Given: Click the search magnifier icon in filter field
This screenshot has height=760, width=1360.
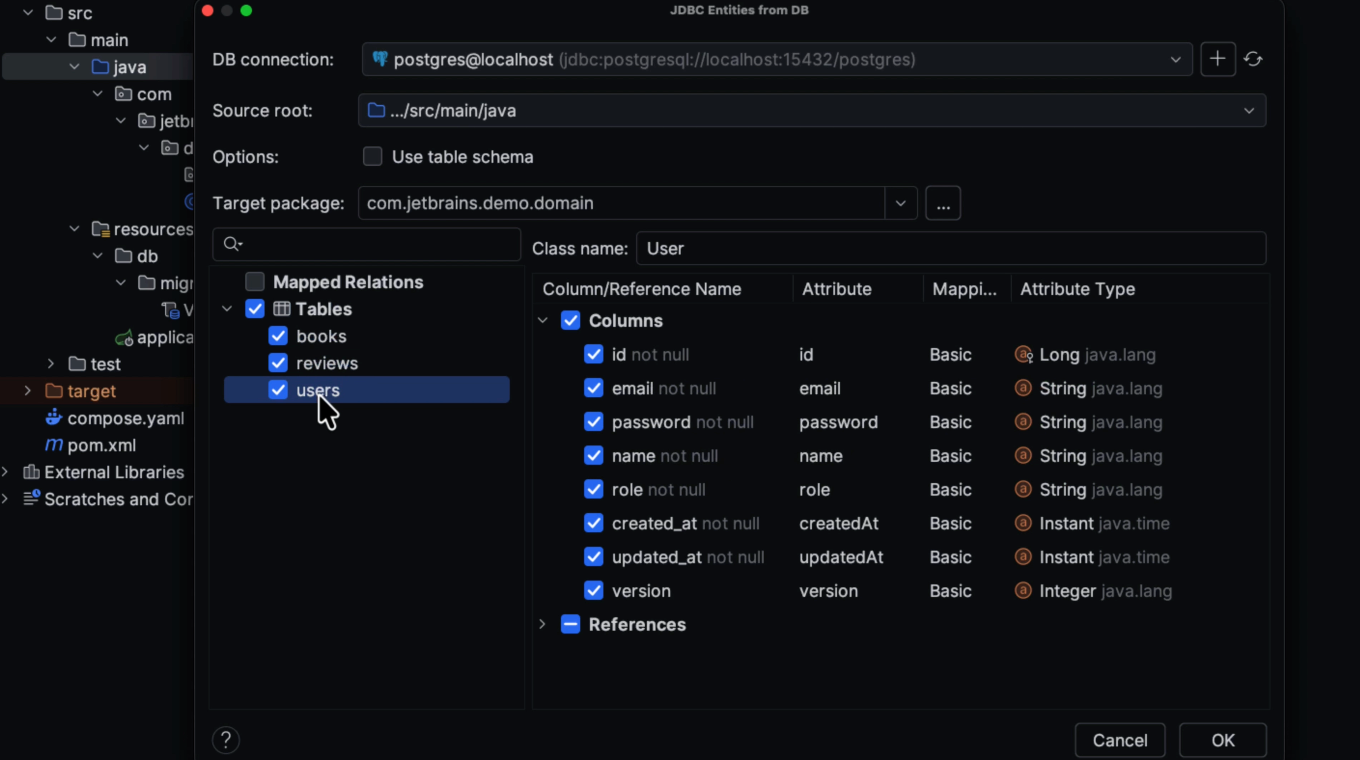Looking at the screenshot, I should 232,244.
